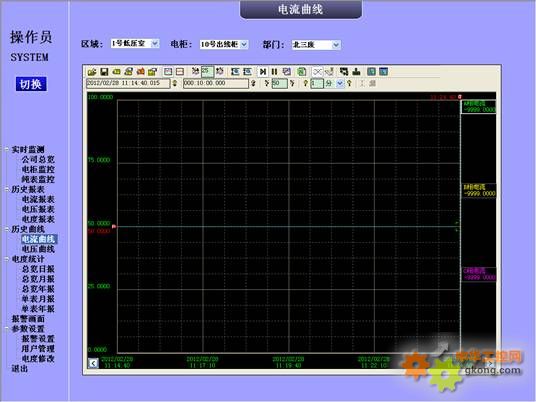Open the 部门 dropdown showing 北三废

click(x=316, y=45)
